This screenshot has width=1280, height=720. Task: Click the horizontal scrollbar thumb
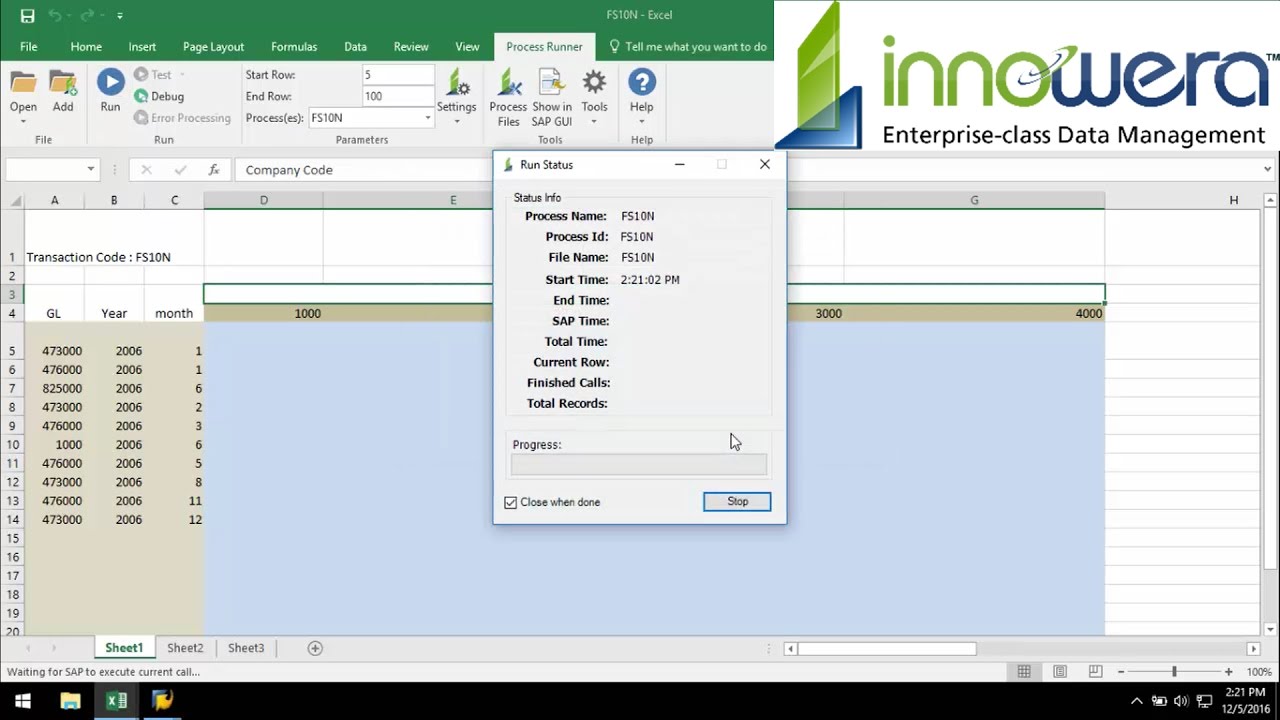(887, 649)
